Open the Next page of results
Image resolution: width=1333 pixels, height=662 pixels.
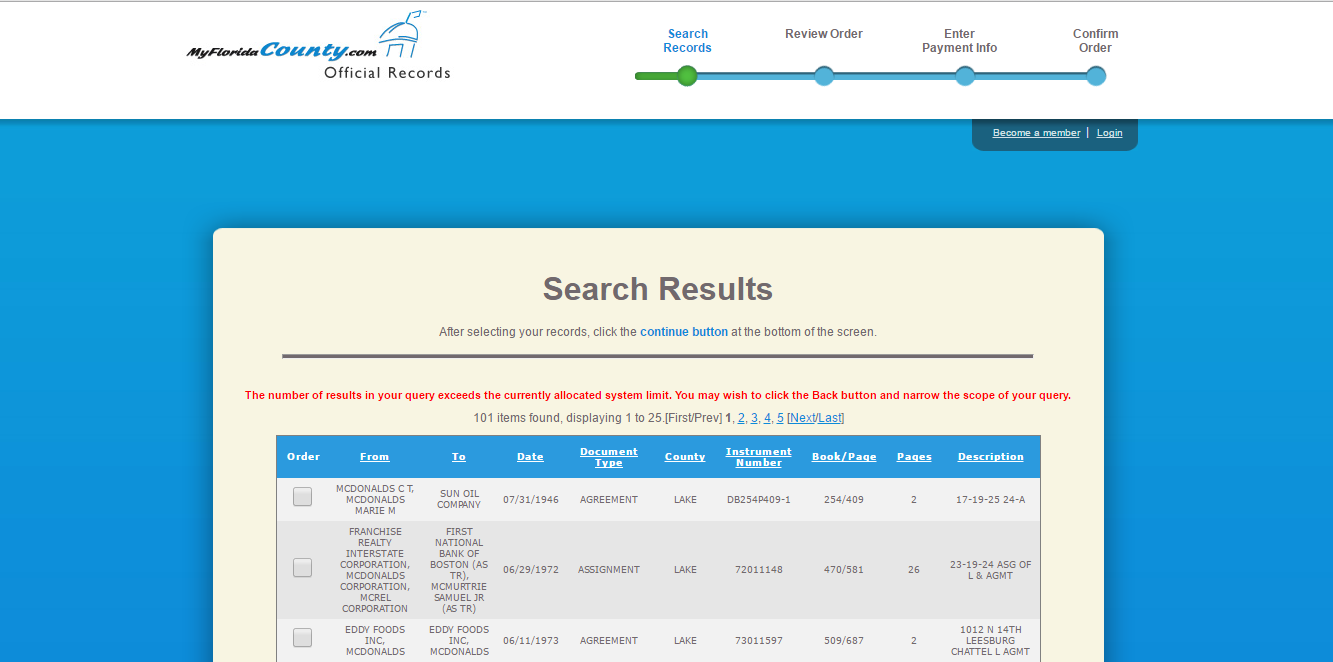[x=802, y=418]
